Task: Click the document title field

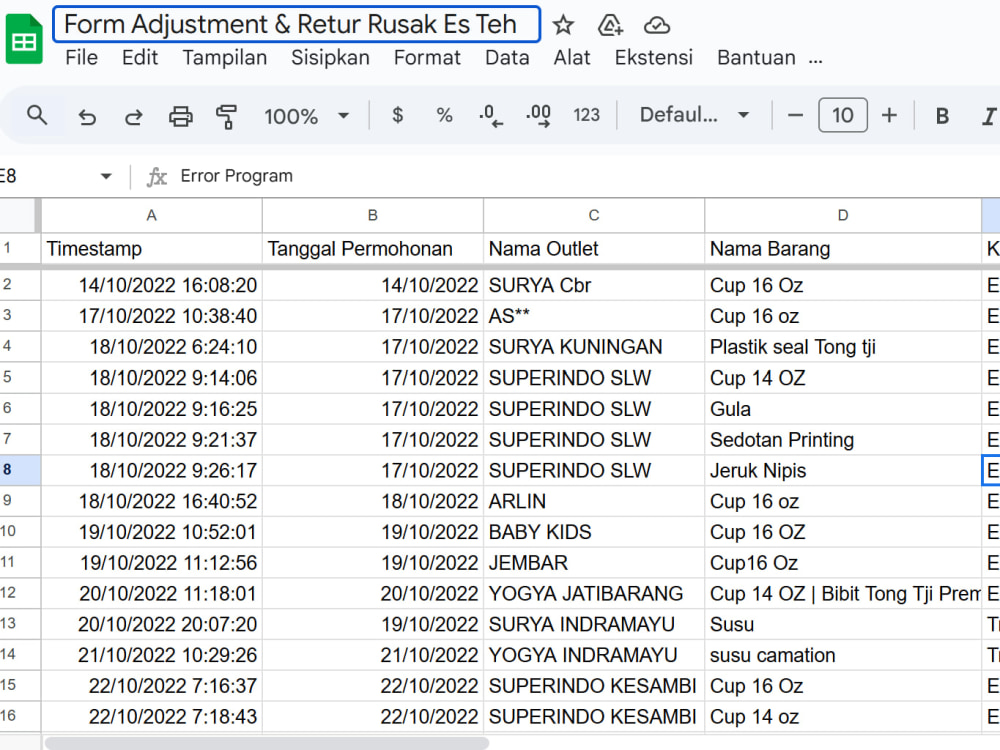Action: coord(297,24)
